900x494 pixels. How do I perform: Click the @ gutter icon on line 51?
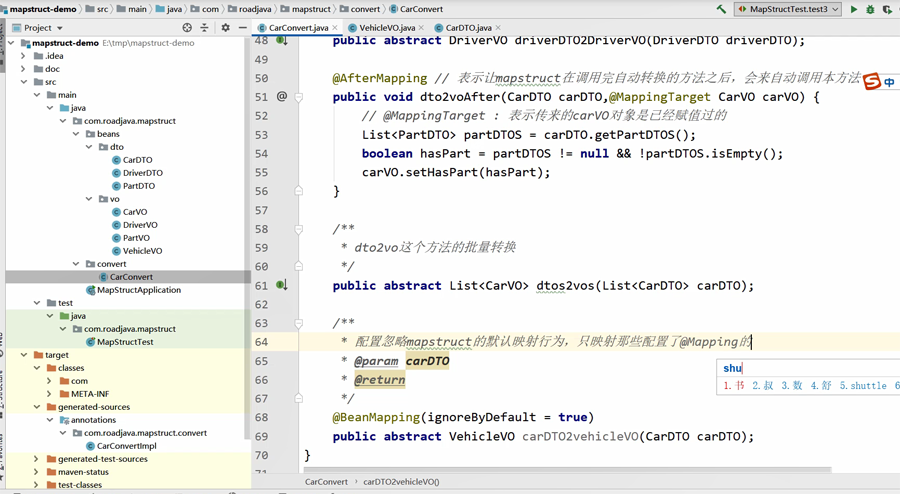click(282, 96)
